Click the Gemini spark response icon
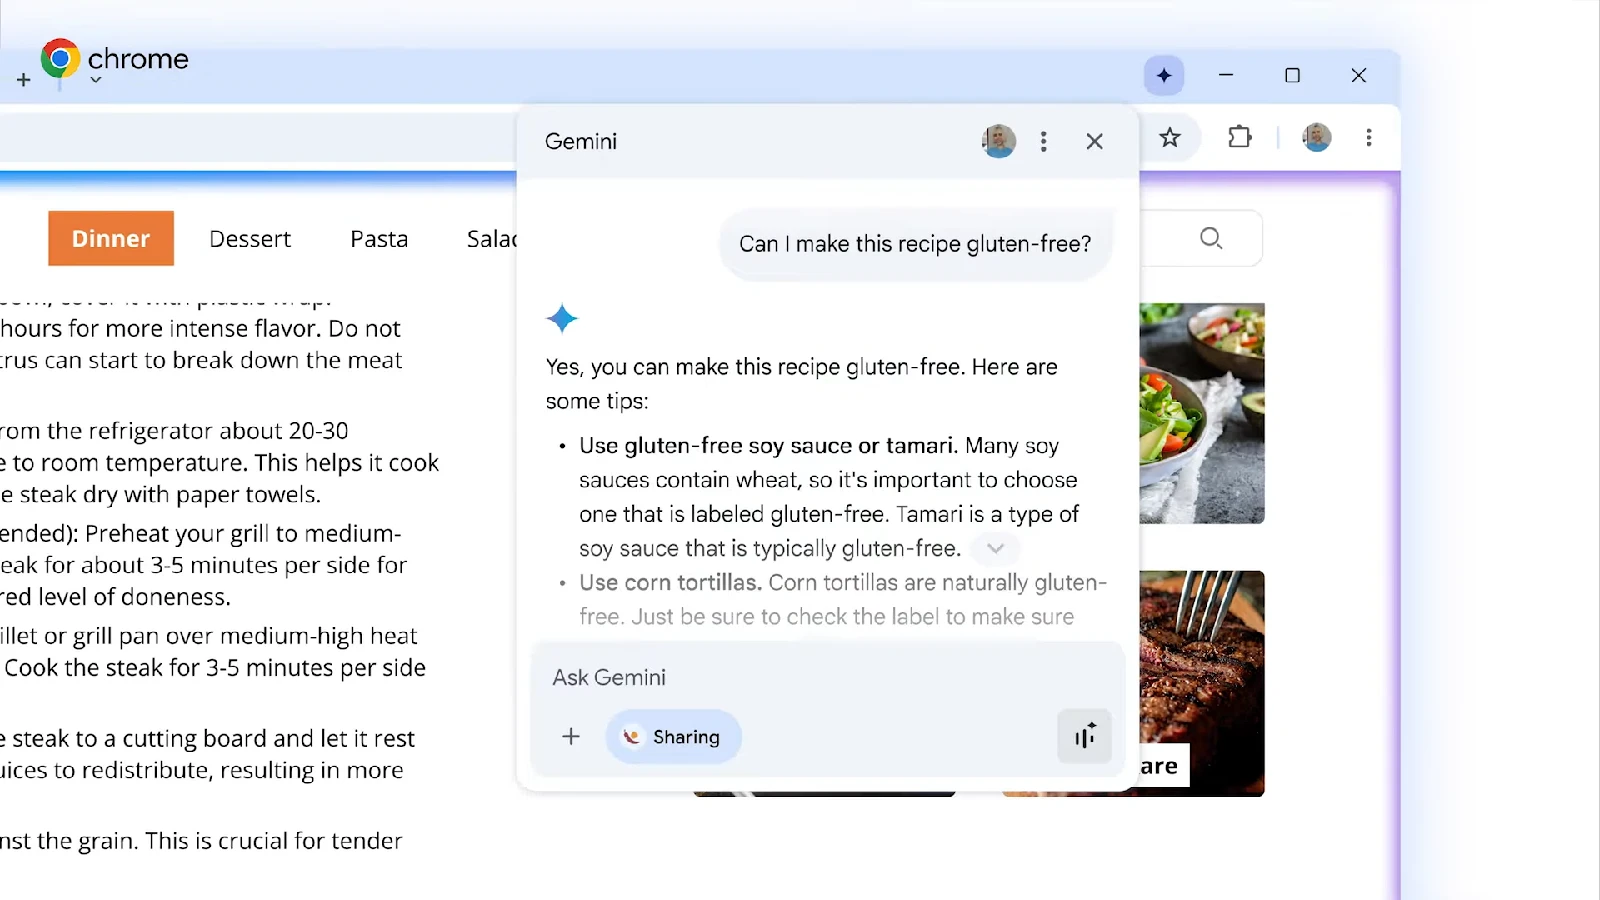The image size is (1600, 900). tap(562, 319)
